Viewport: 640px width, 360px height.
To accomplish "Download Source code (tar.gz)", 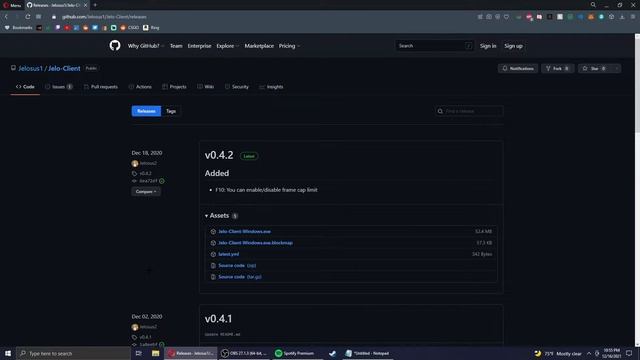I will pos(240,277).
